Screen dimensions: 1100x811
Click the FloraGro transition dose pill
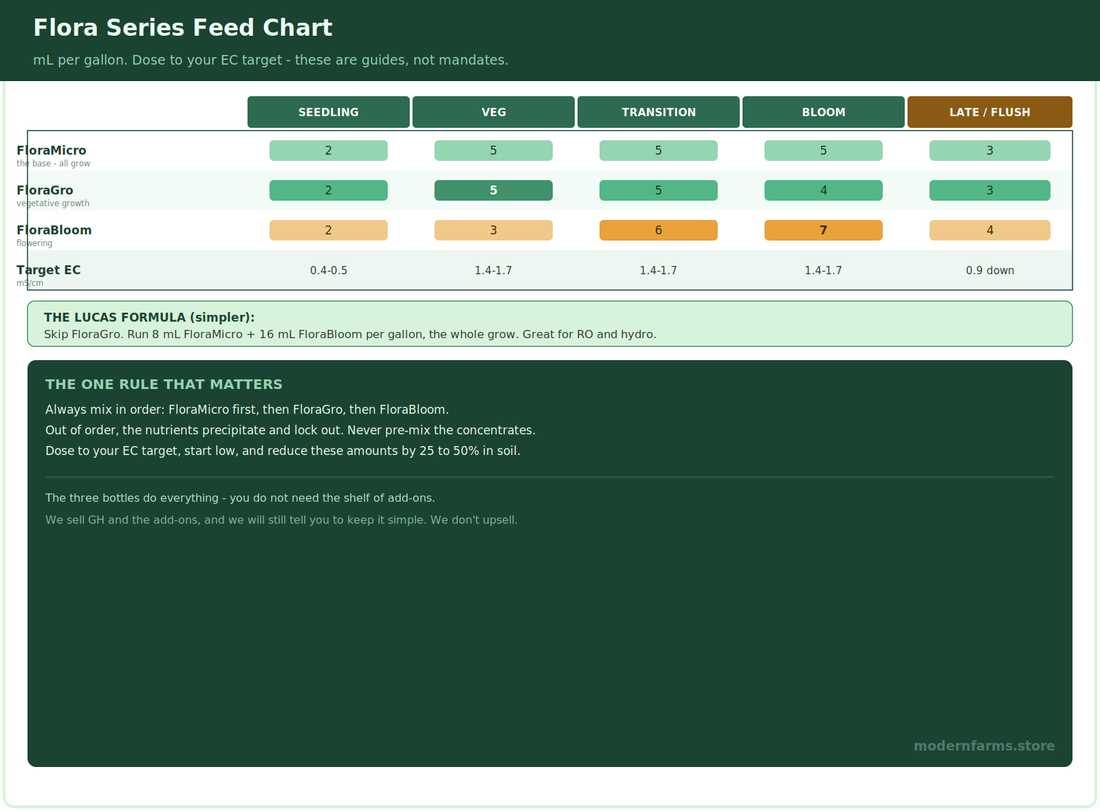click(658, 190)
